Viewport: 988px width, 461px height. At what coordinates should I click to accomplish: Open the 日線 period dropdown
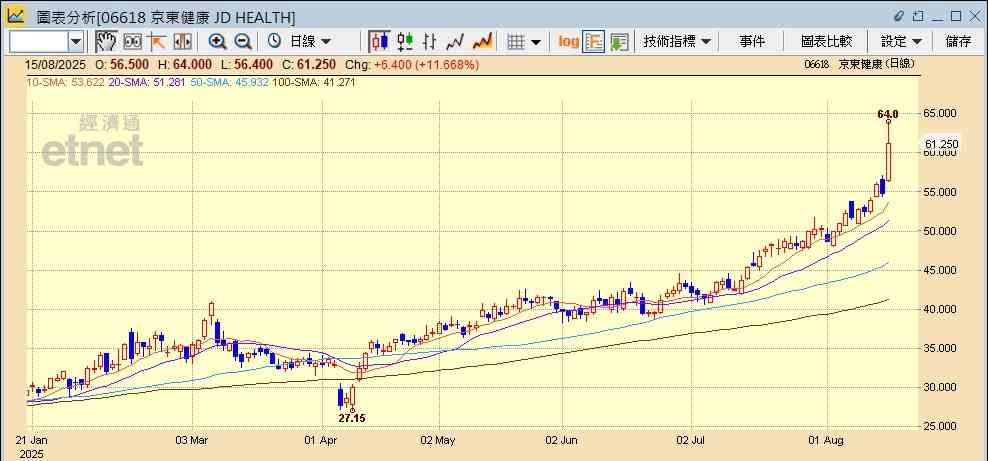[309, 42]
